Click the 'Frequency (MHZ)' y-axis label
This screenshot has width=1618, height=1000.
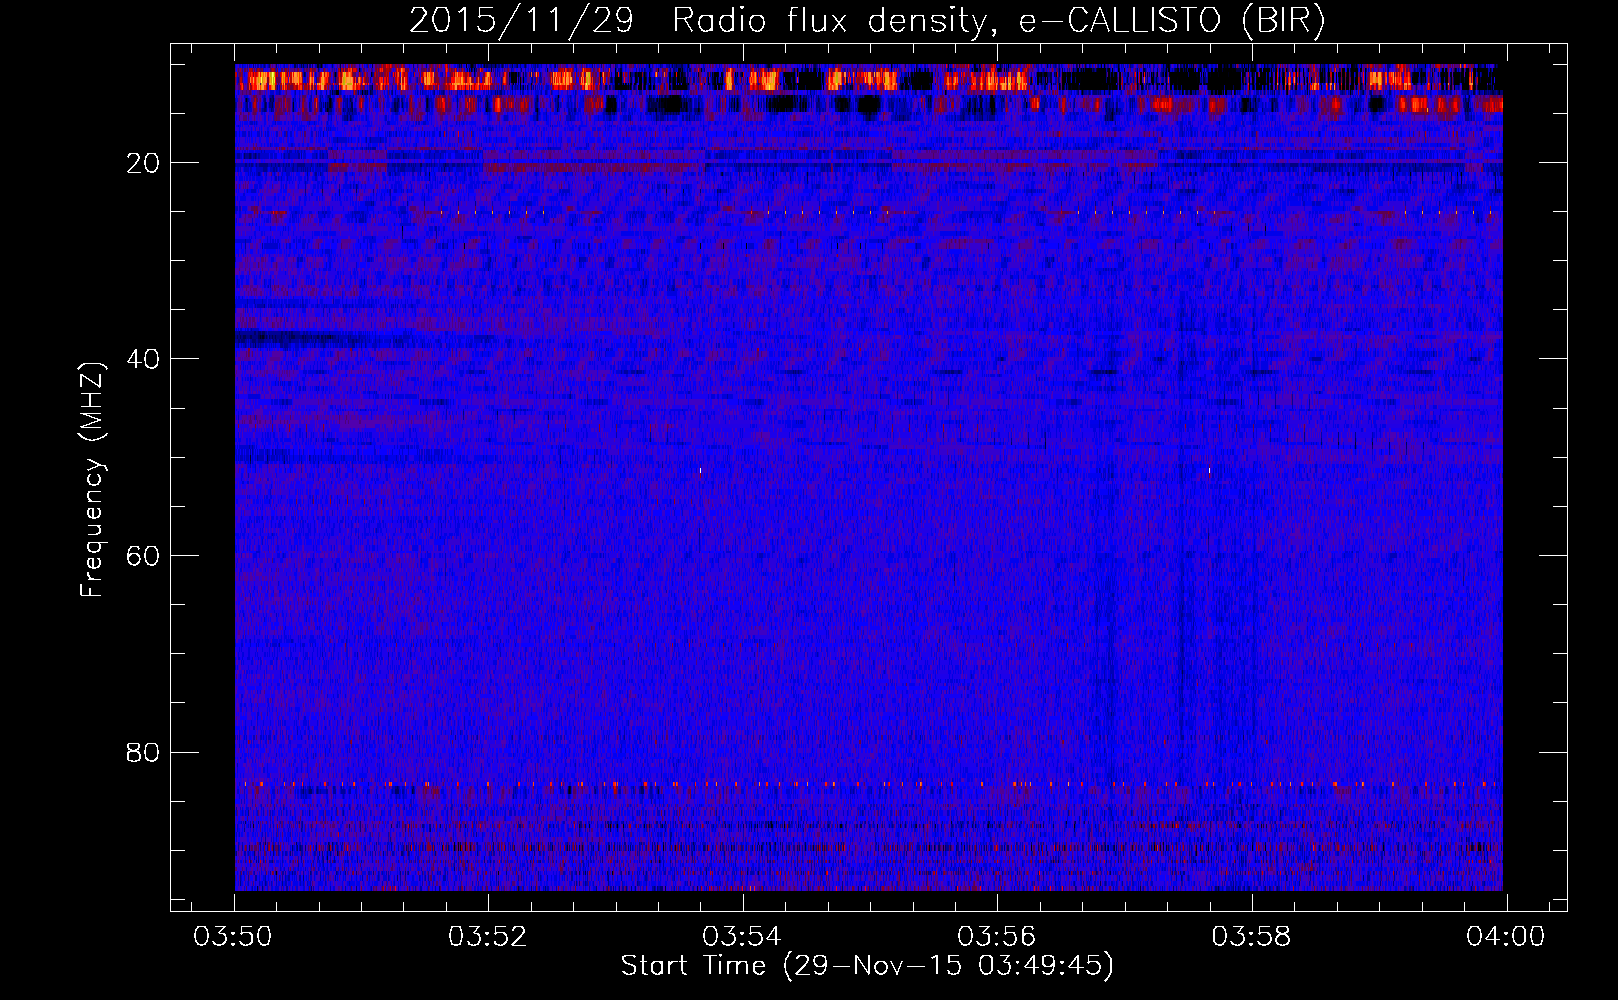(x=92, y=480)
